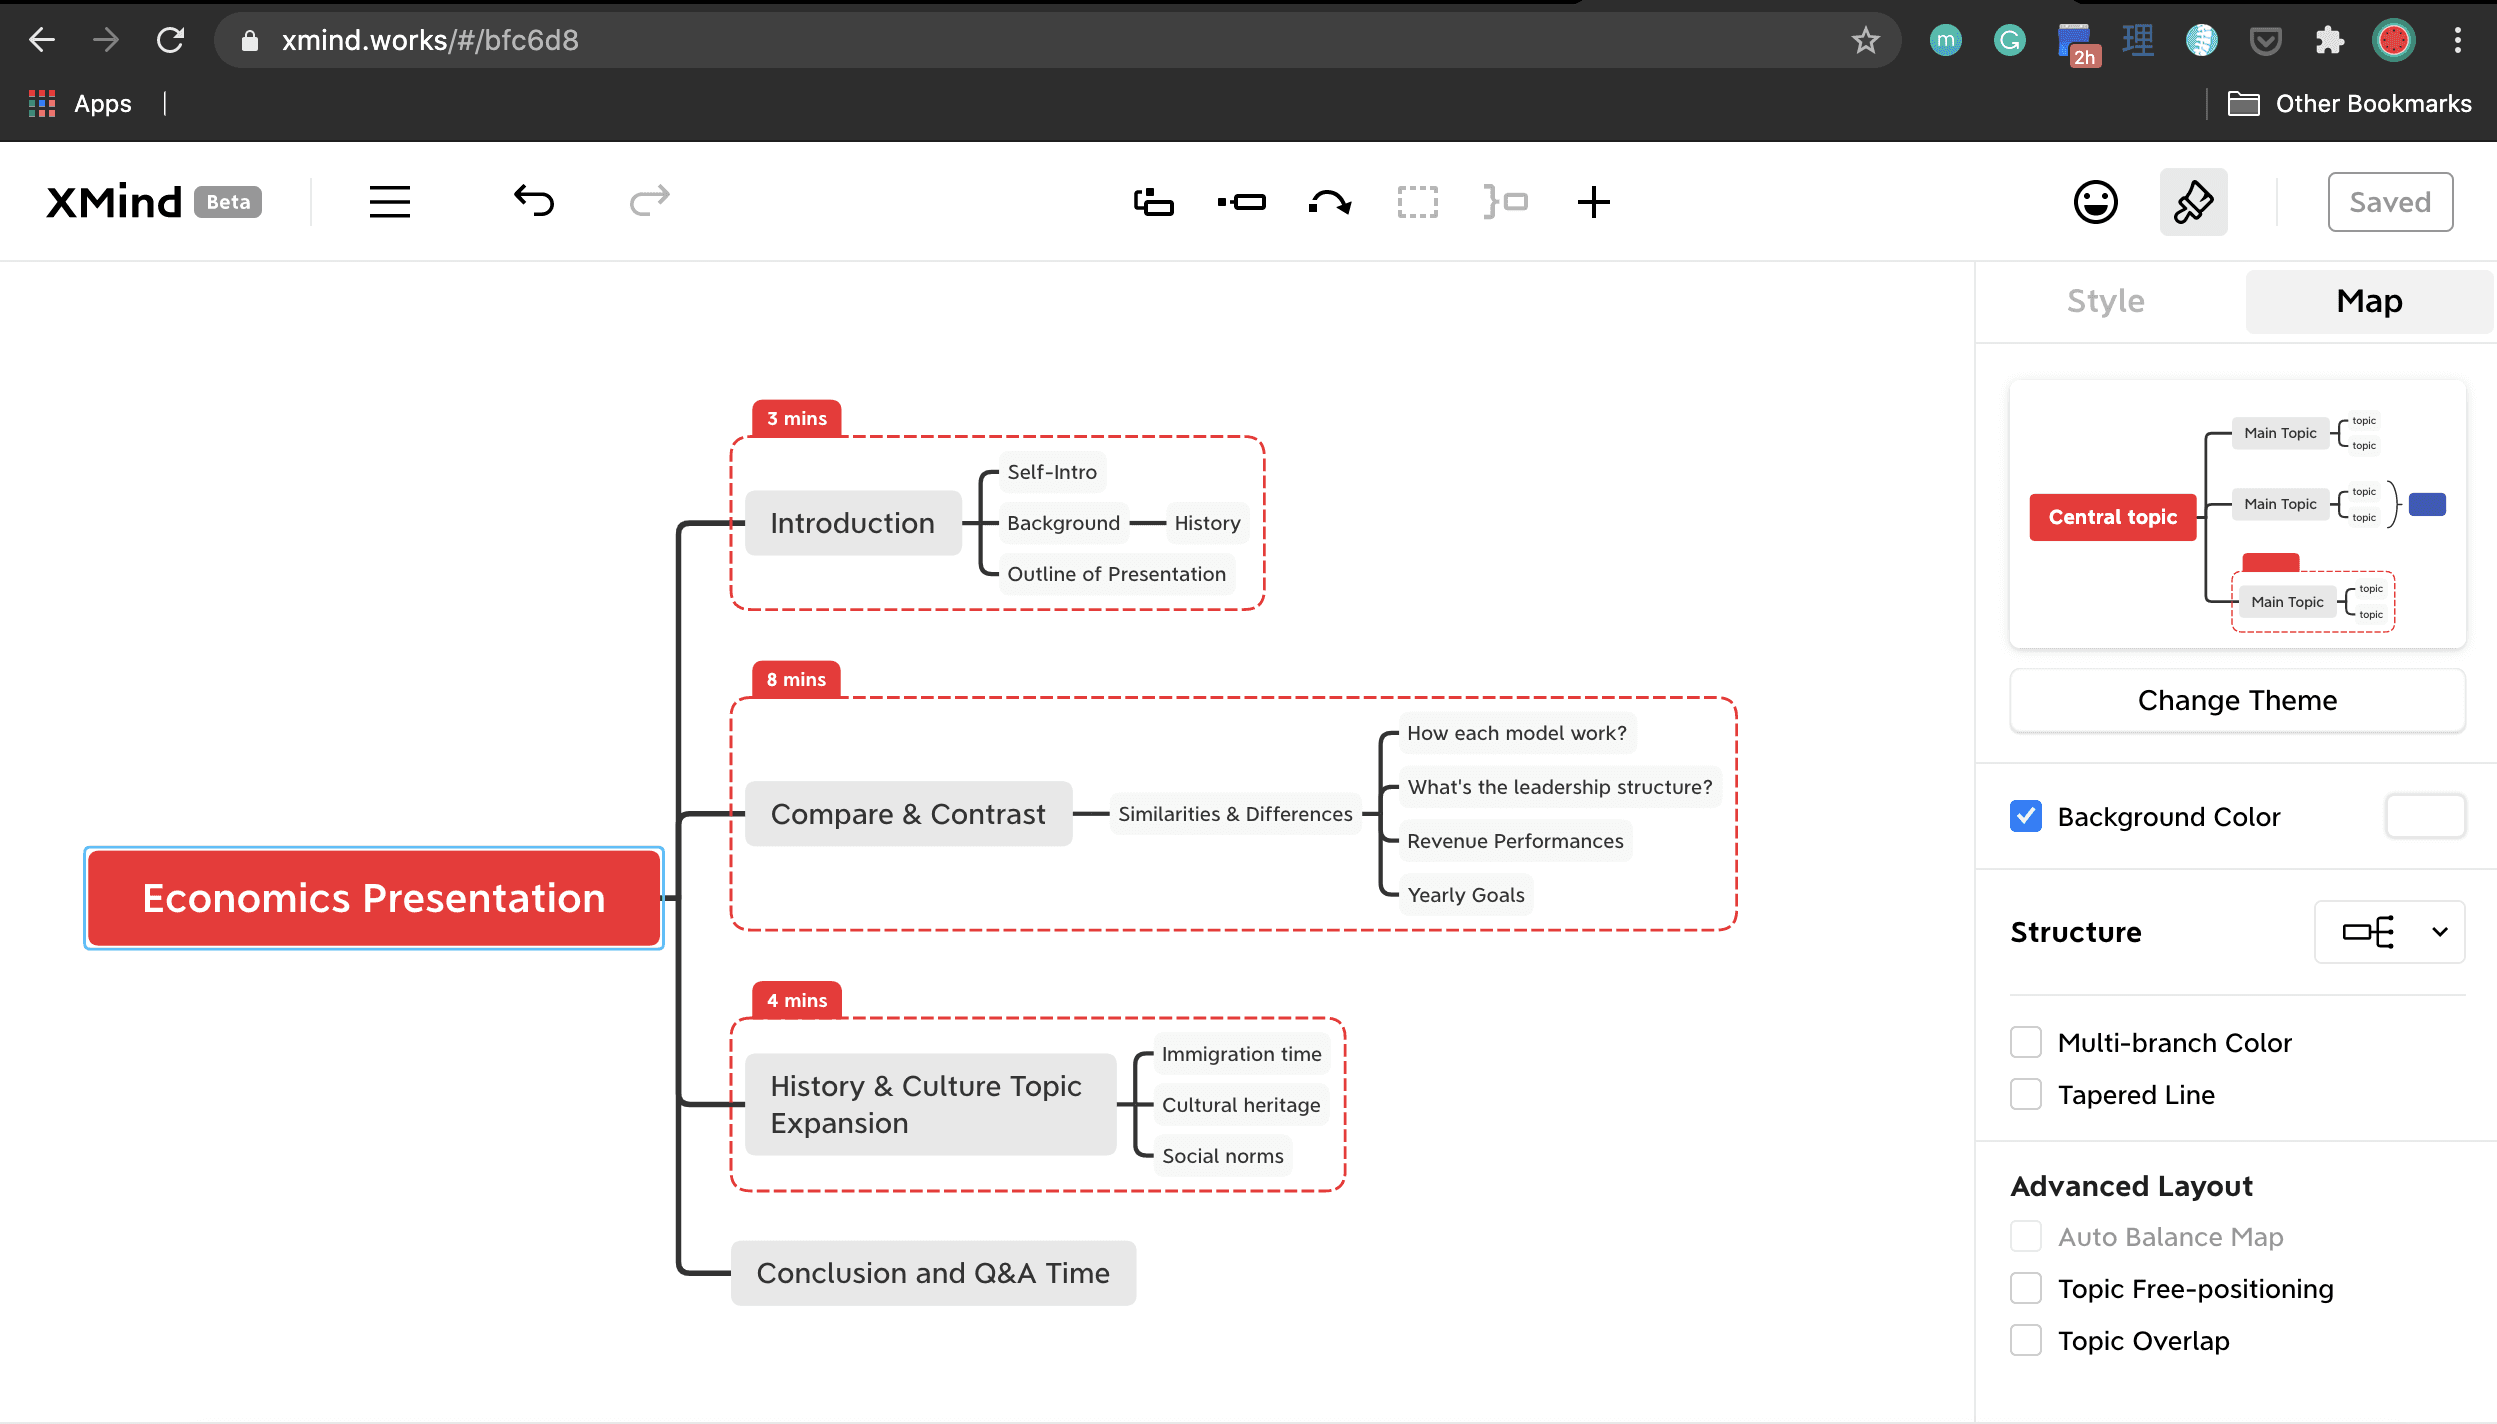Screen dimensions: 2497x1424
Task: Open the Apps grid shortcut
Action: [80, 103]
